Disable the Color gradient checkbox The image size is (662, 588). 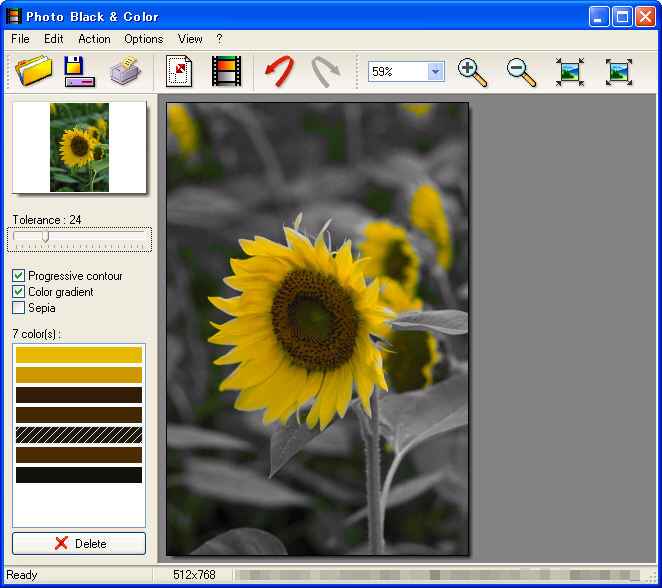[x=18, y=292]
